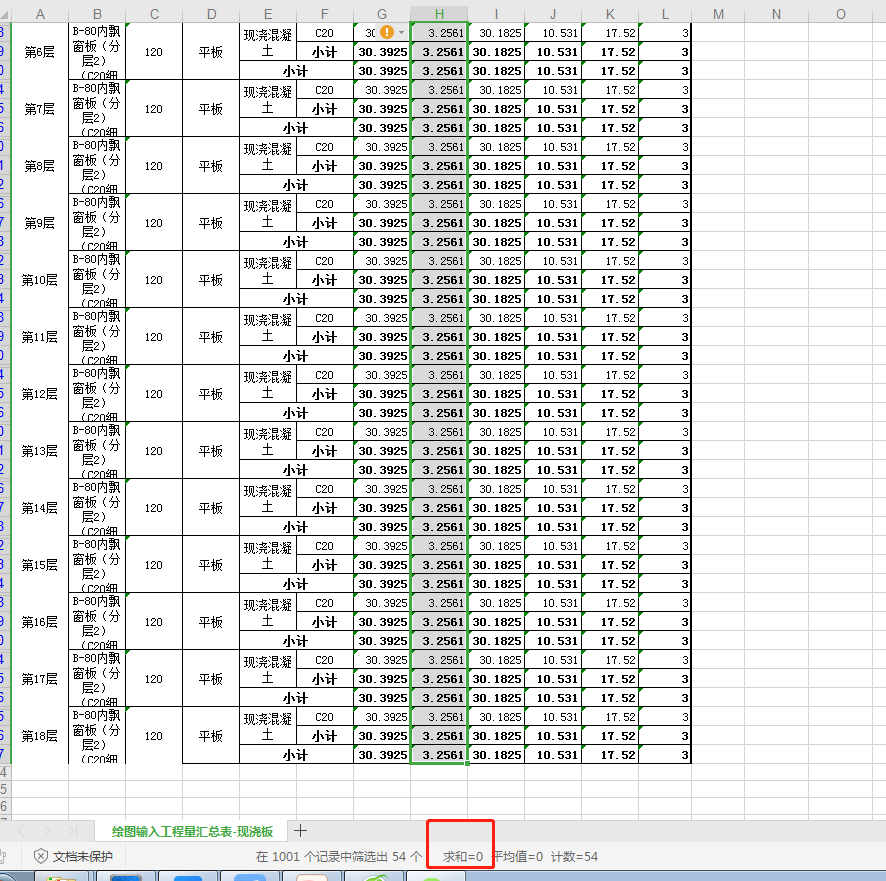Select column N header
886x881 pixels.
coord(776,14)
